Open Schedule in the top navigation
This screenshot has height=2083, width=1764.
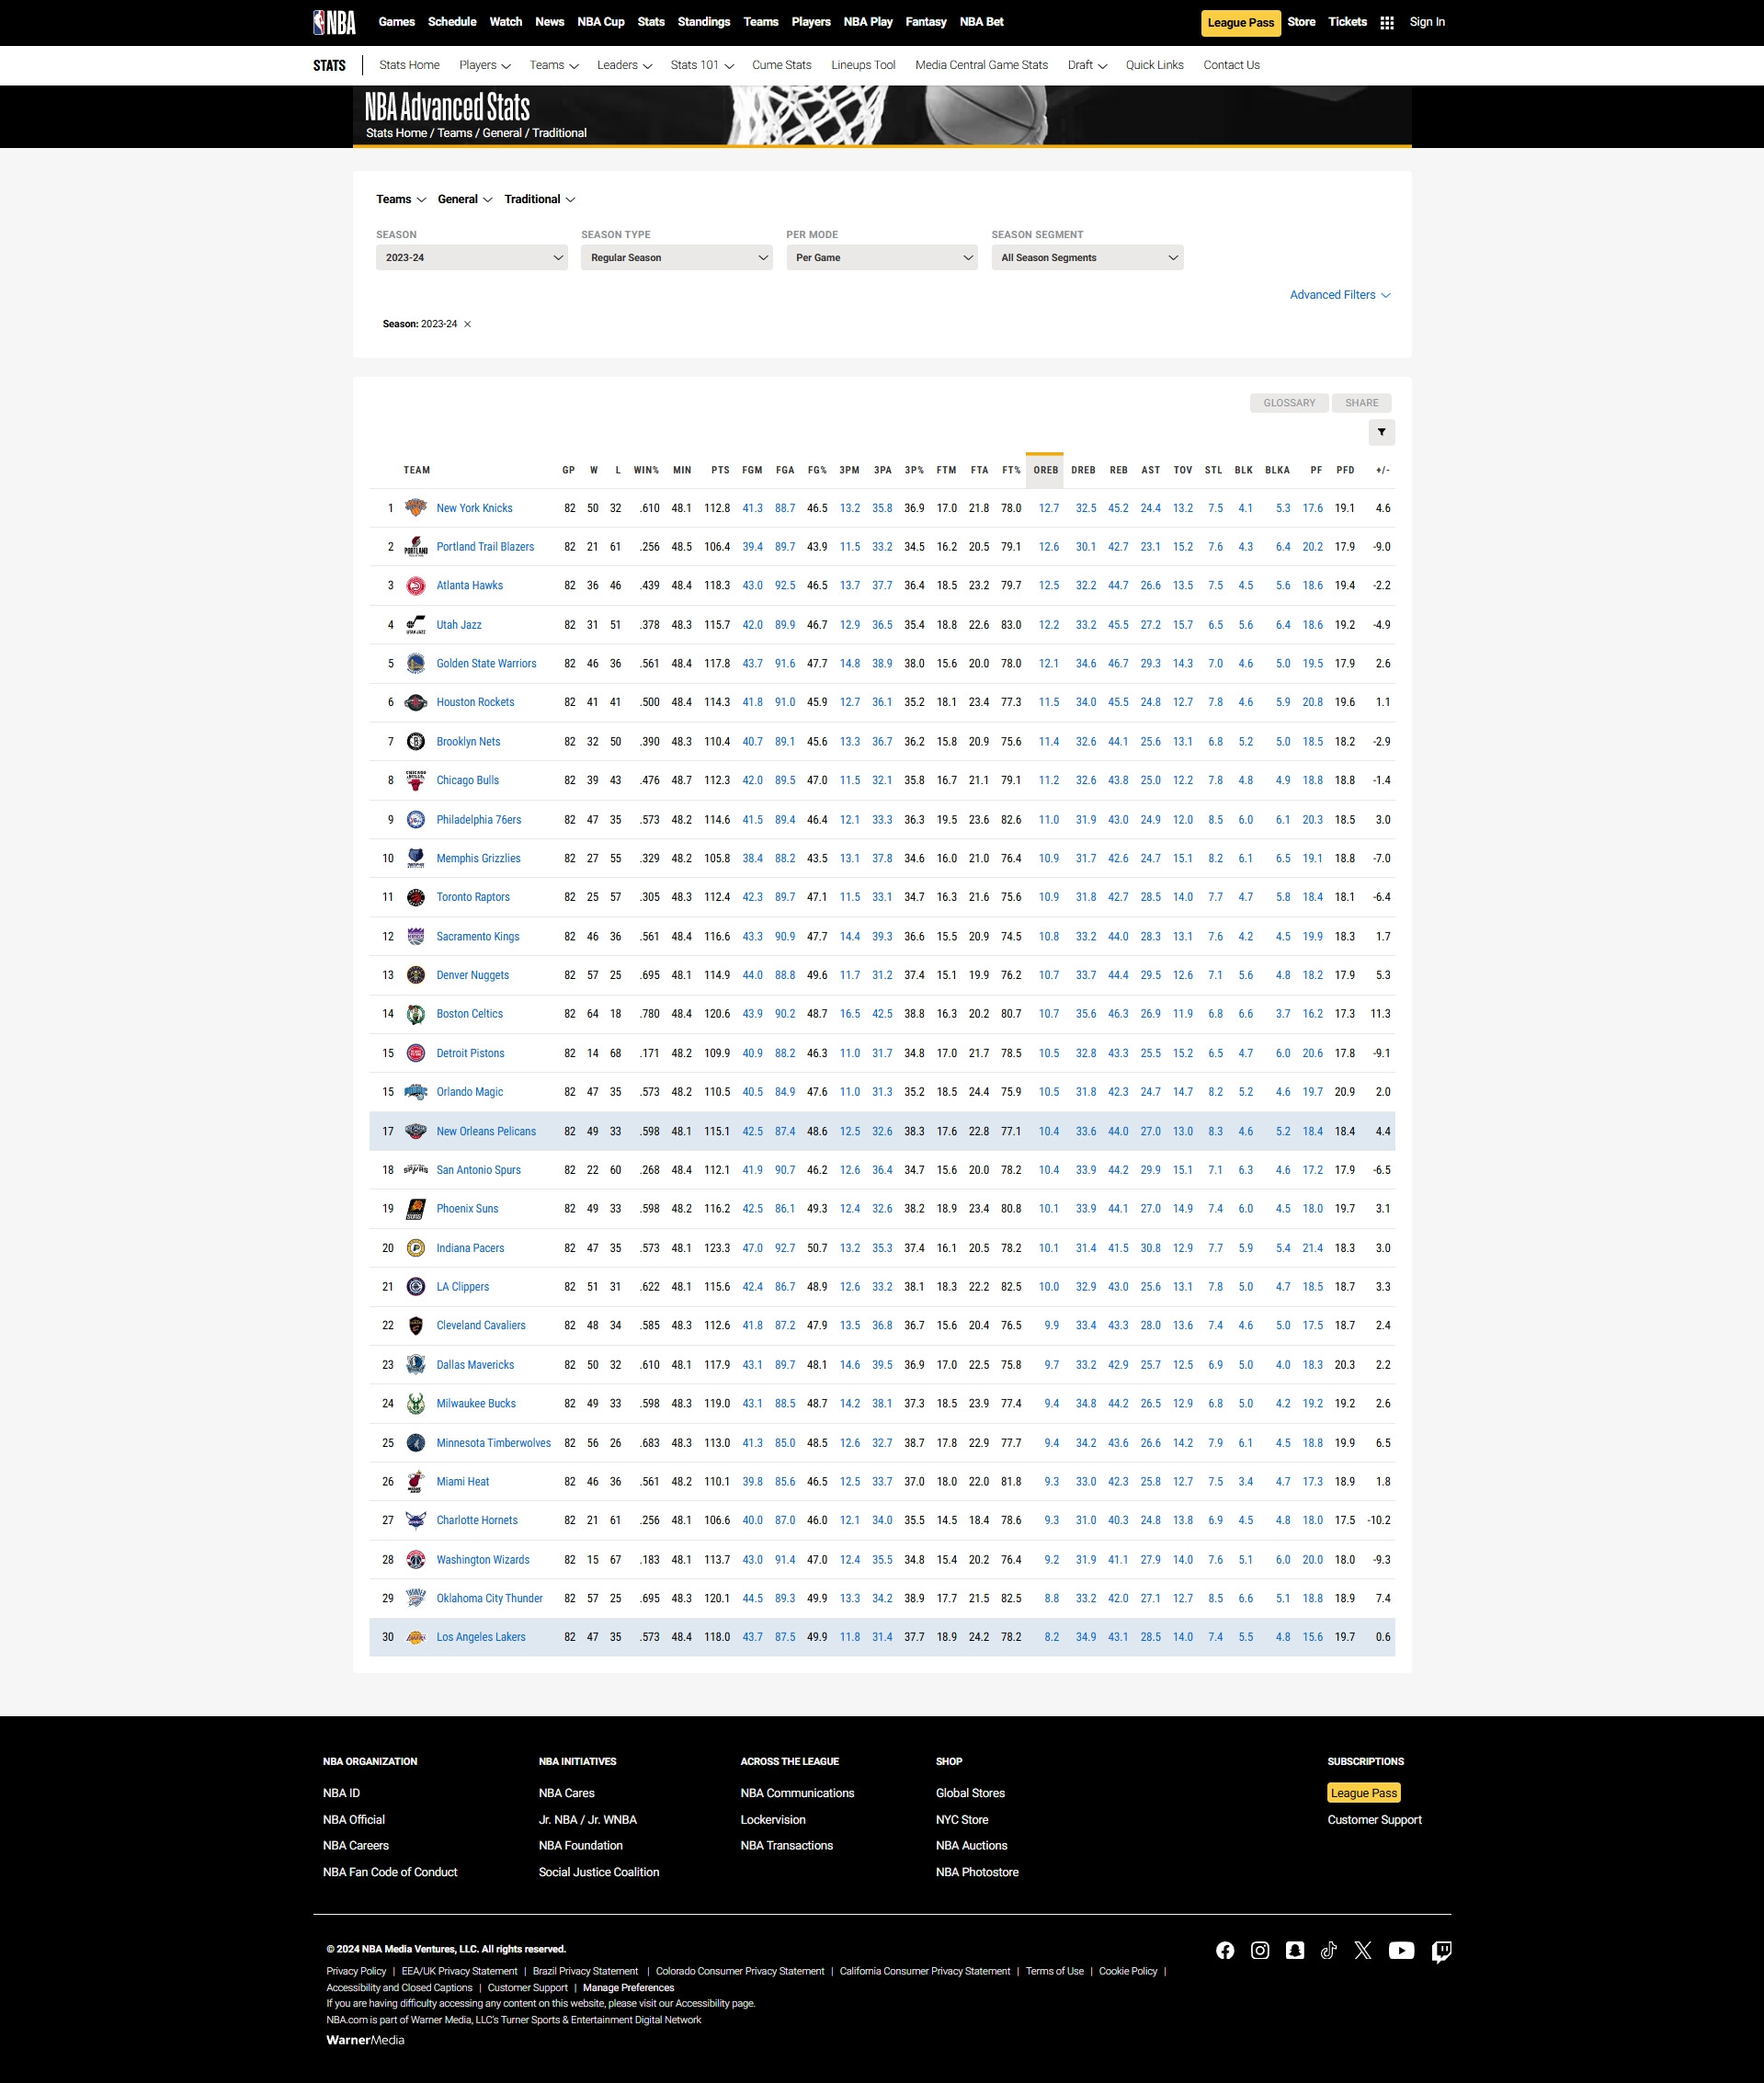point(452,22)
